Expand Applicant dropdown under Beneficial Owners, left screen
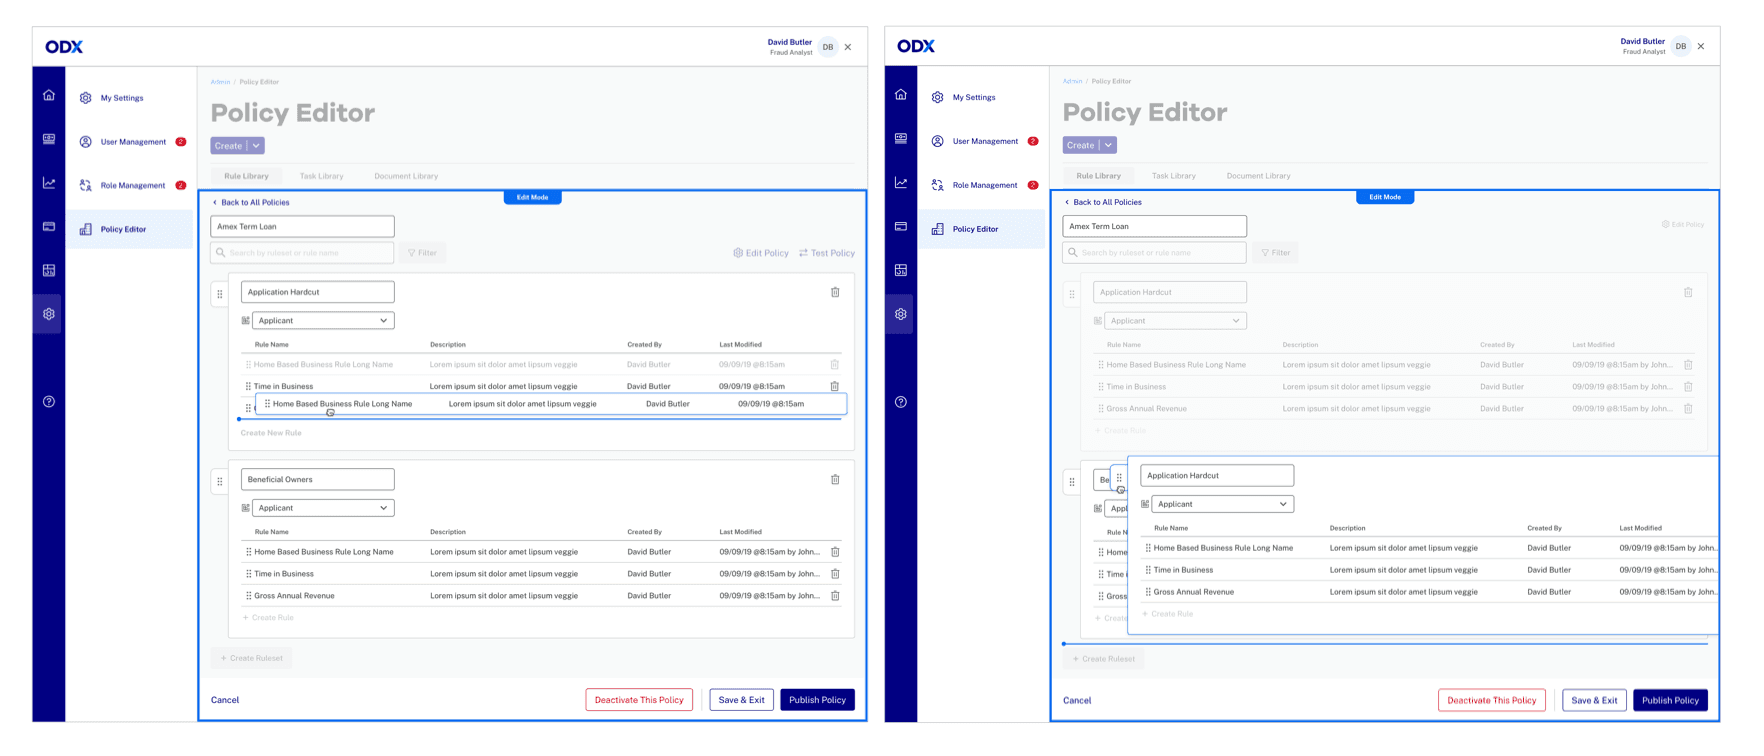Image resolution: width=1764 pixels, height=756 pixels. point(323,508)
